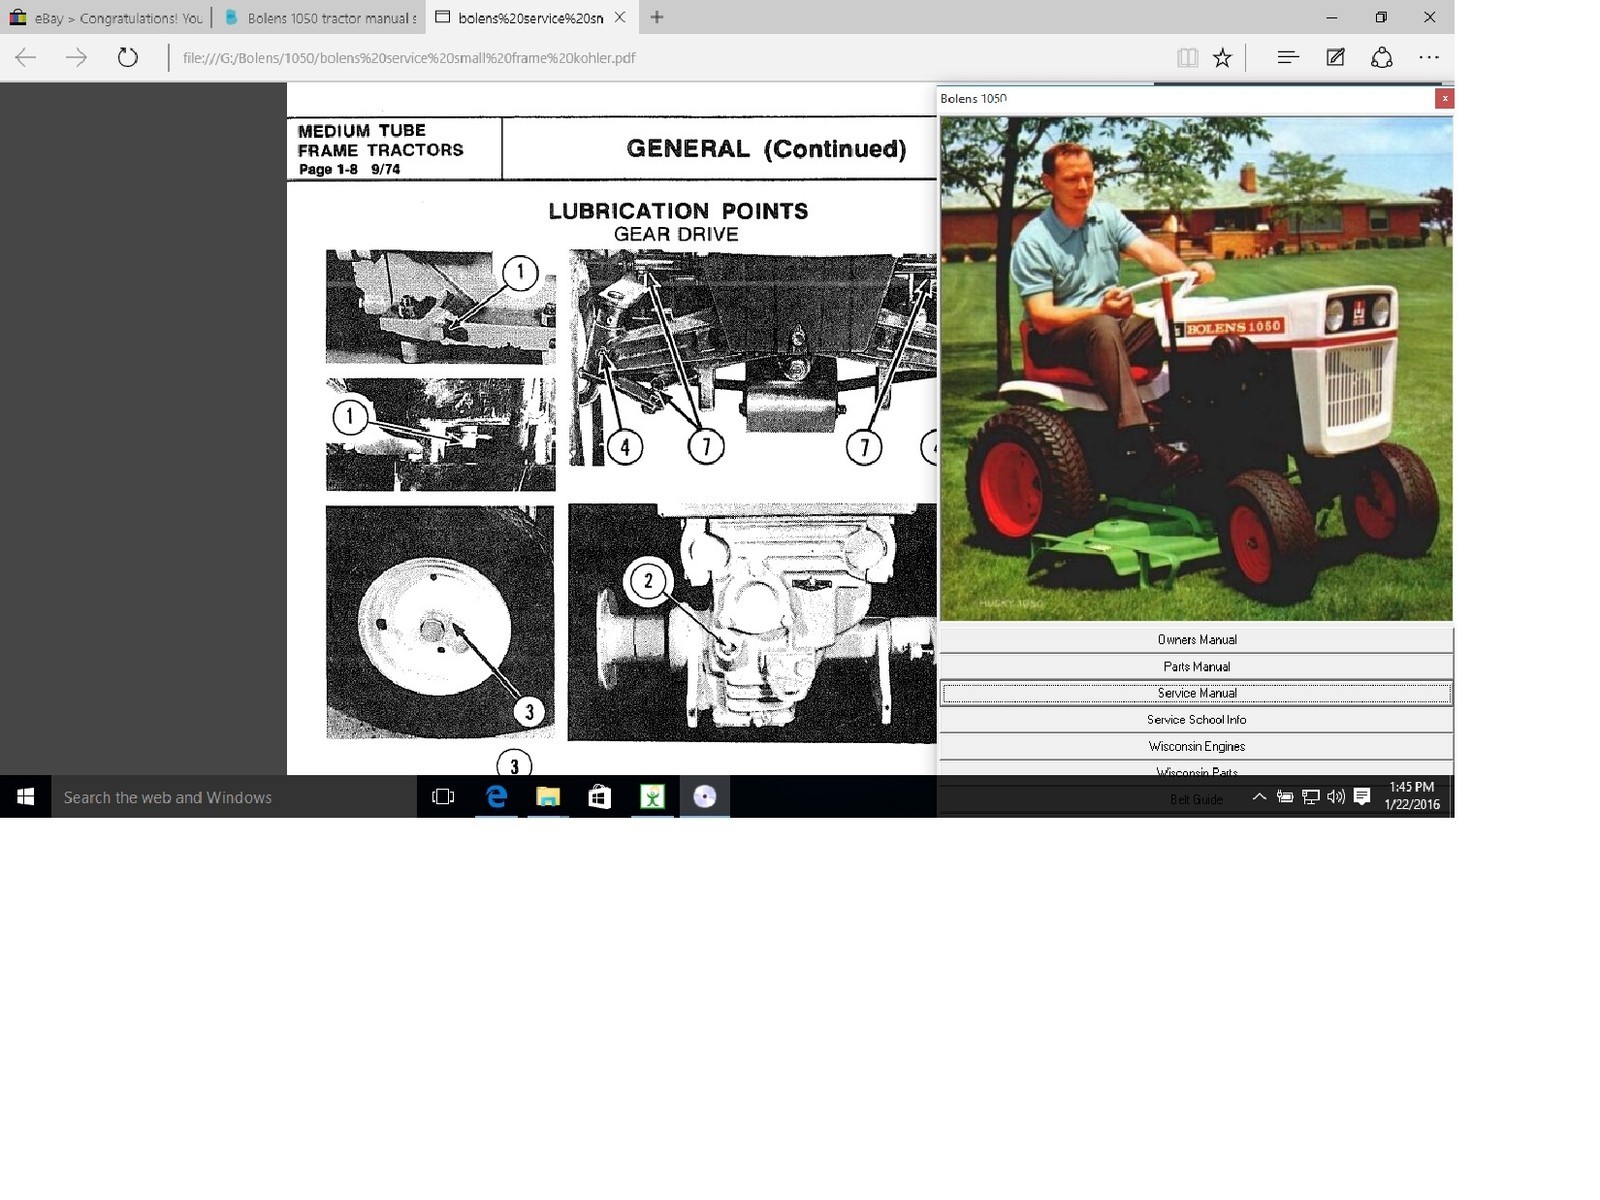This screenshot has height=1200, width=1600.
Task: Switch to eBay Congratulations tab
Action: (x=106, y=18)
